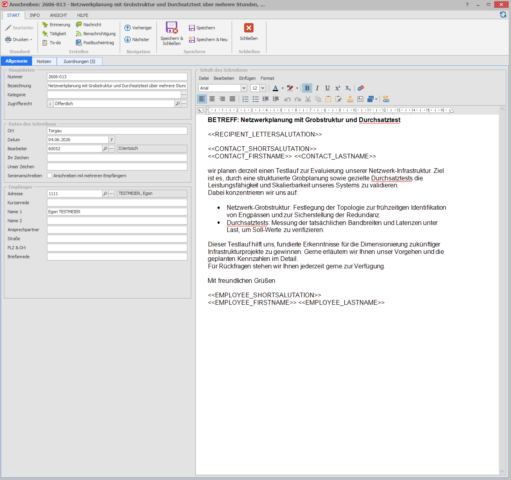Viewport: 511px width, 480px height.
Task: Open the font size dropdown
Action: pos(263,88)
